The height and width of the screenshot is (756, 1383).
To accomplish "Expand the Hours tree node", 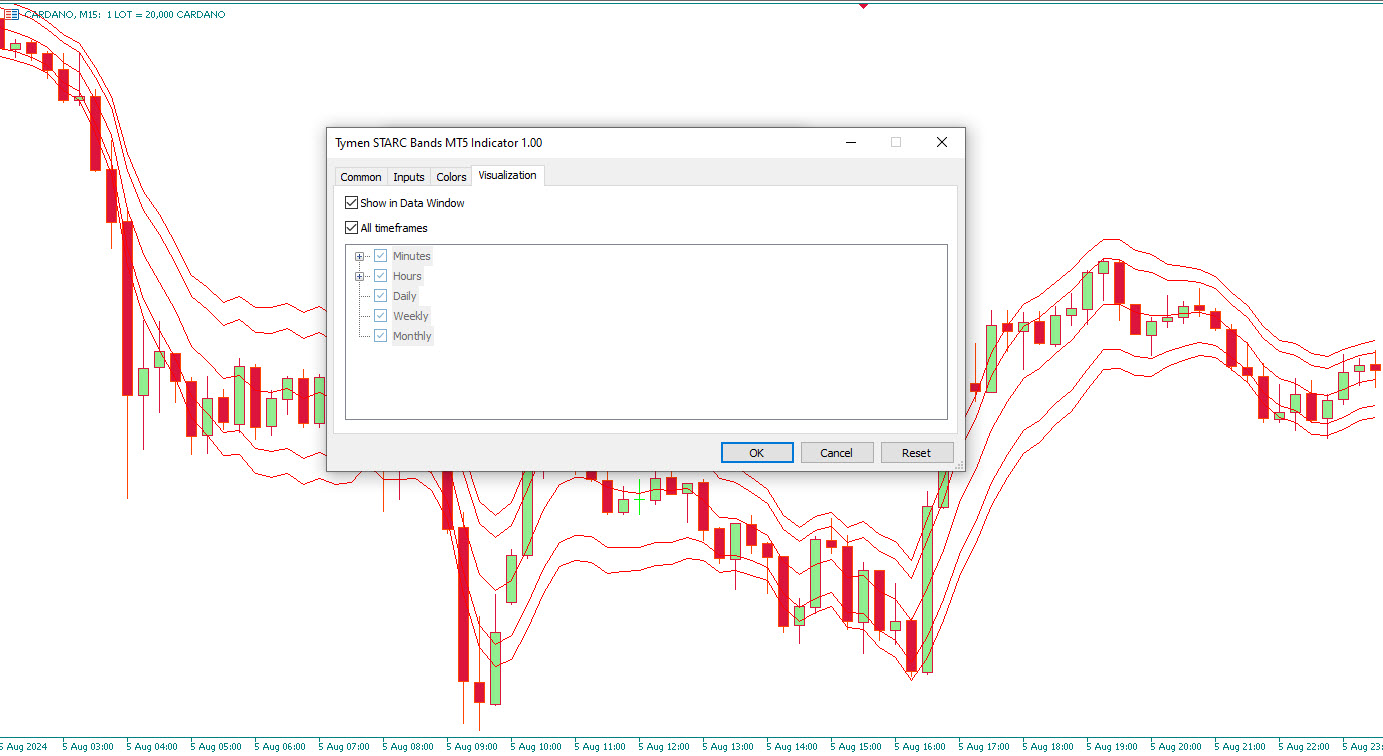I will 360,276.
